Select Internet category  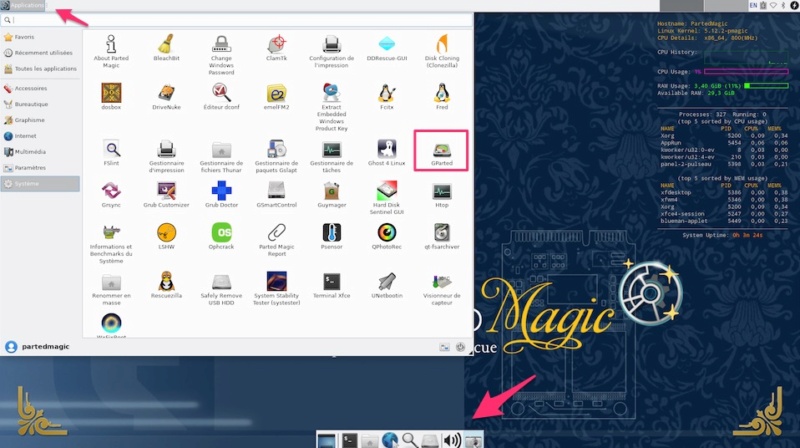tap(40, 136)
